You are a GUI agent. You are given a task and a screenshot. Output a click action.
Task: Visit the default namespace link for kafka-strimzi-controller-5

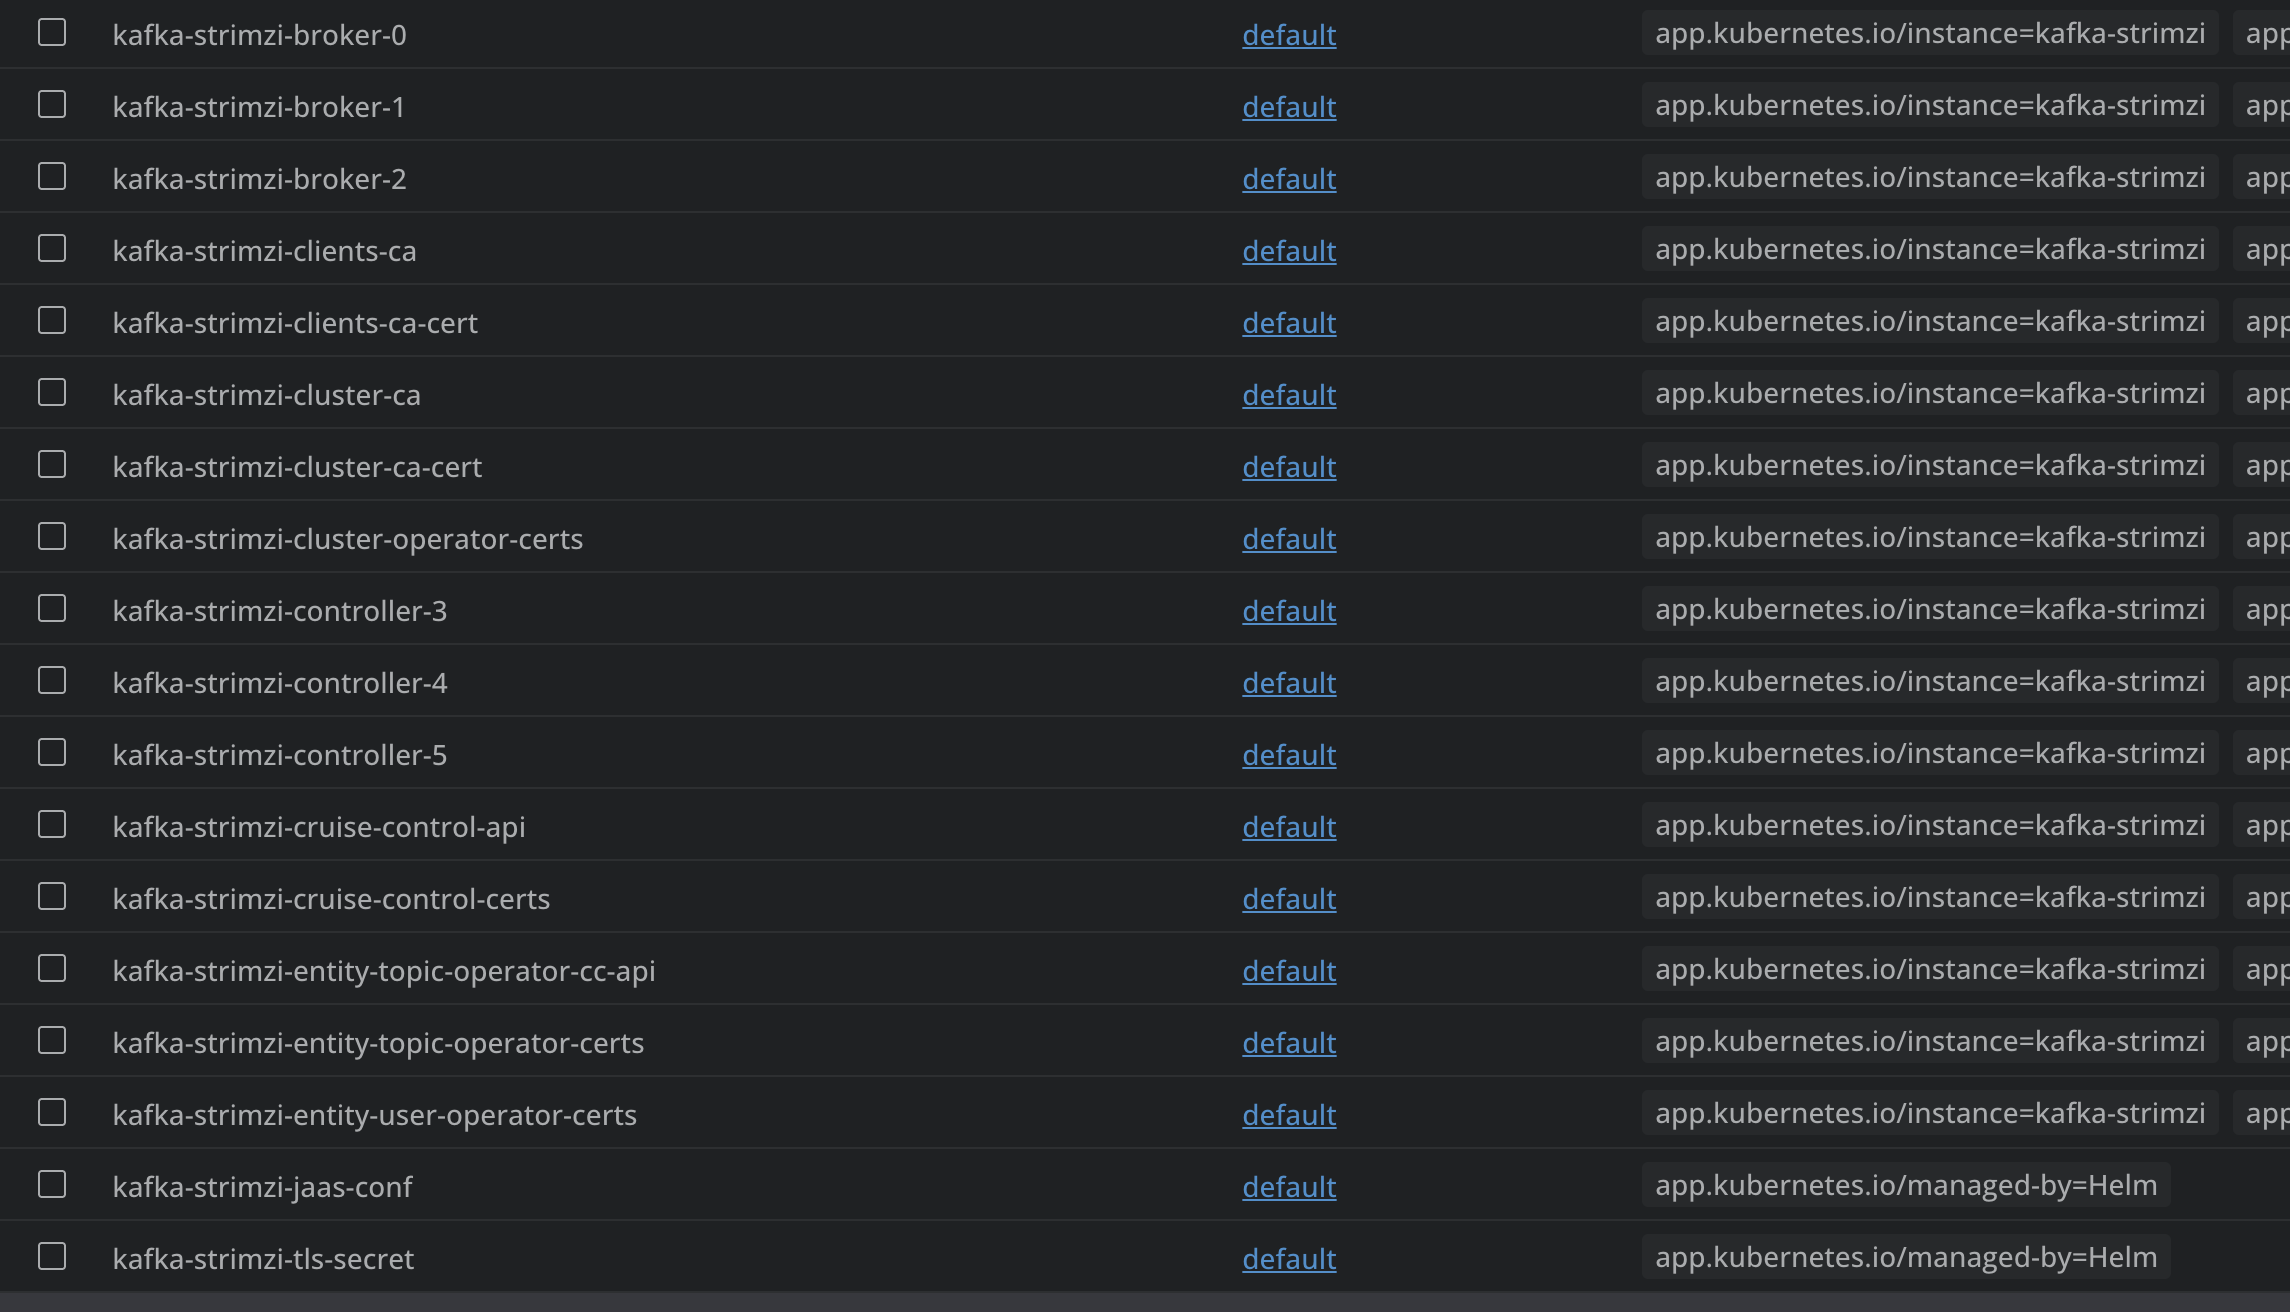1289,755
